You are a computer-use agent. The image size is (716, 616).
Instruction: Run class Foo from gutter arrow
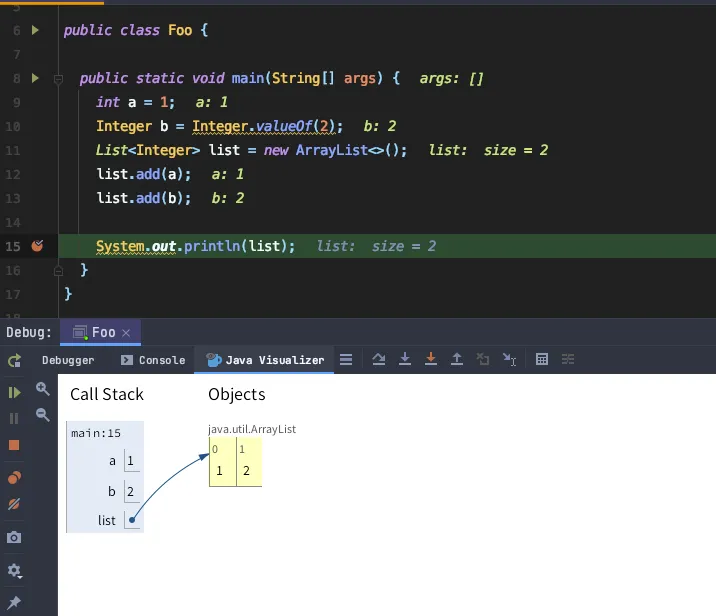pos(35,30)
